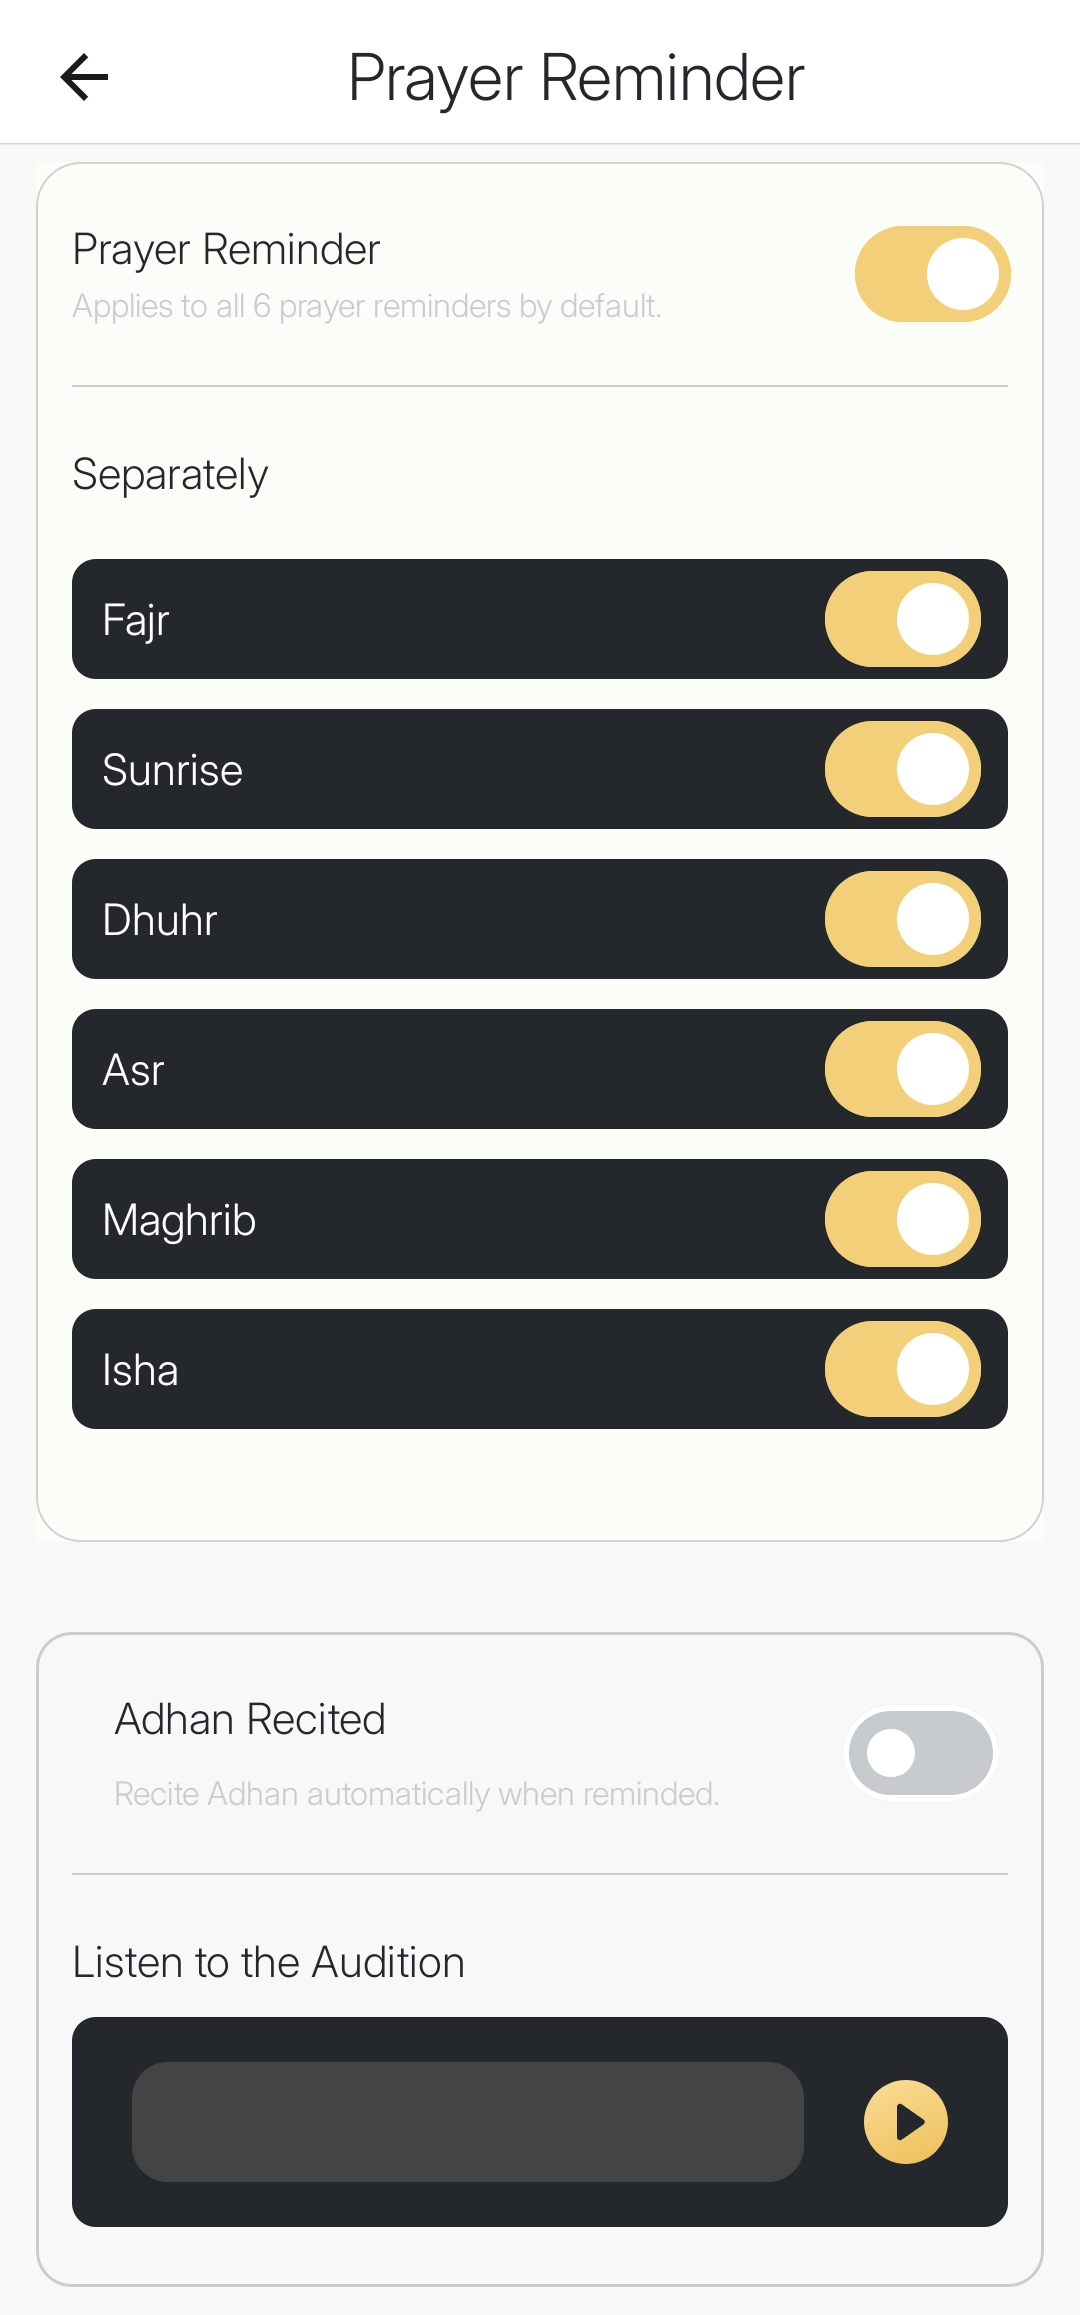
Task: Tap the Maghrib row label
Action: tap(179, 1220)
